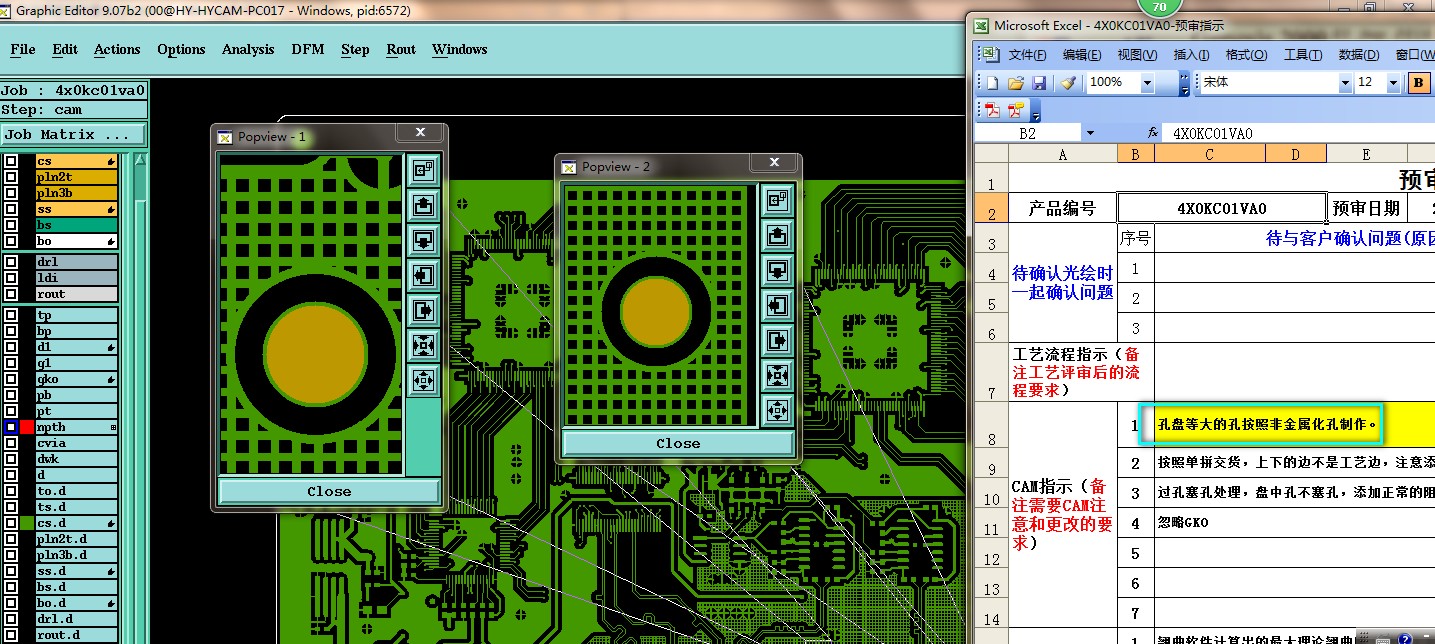Image resolution: width=1435 pixels, height=644 pixels.
Task: Click the New workbook icon in Excel
Action: click(x=993, y=83)
